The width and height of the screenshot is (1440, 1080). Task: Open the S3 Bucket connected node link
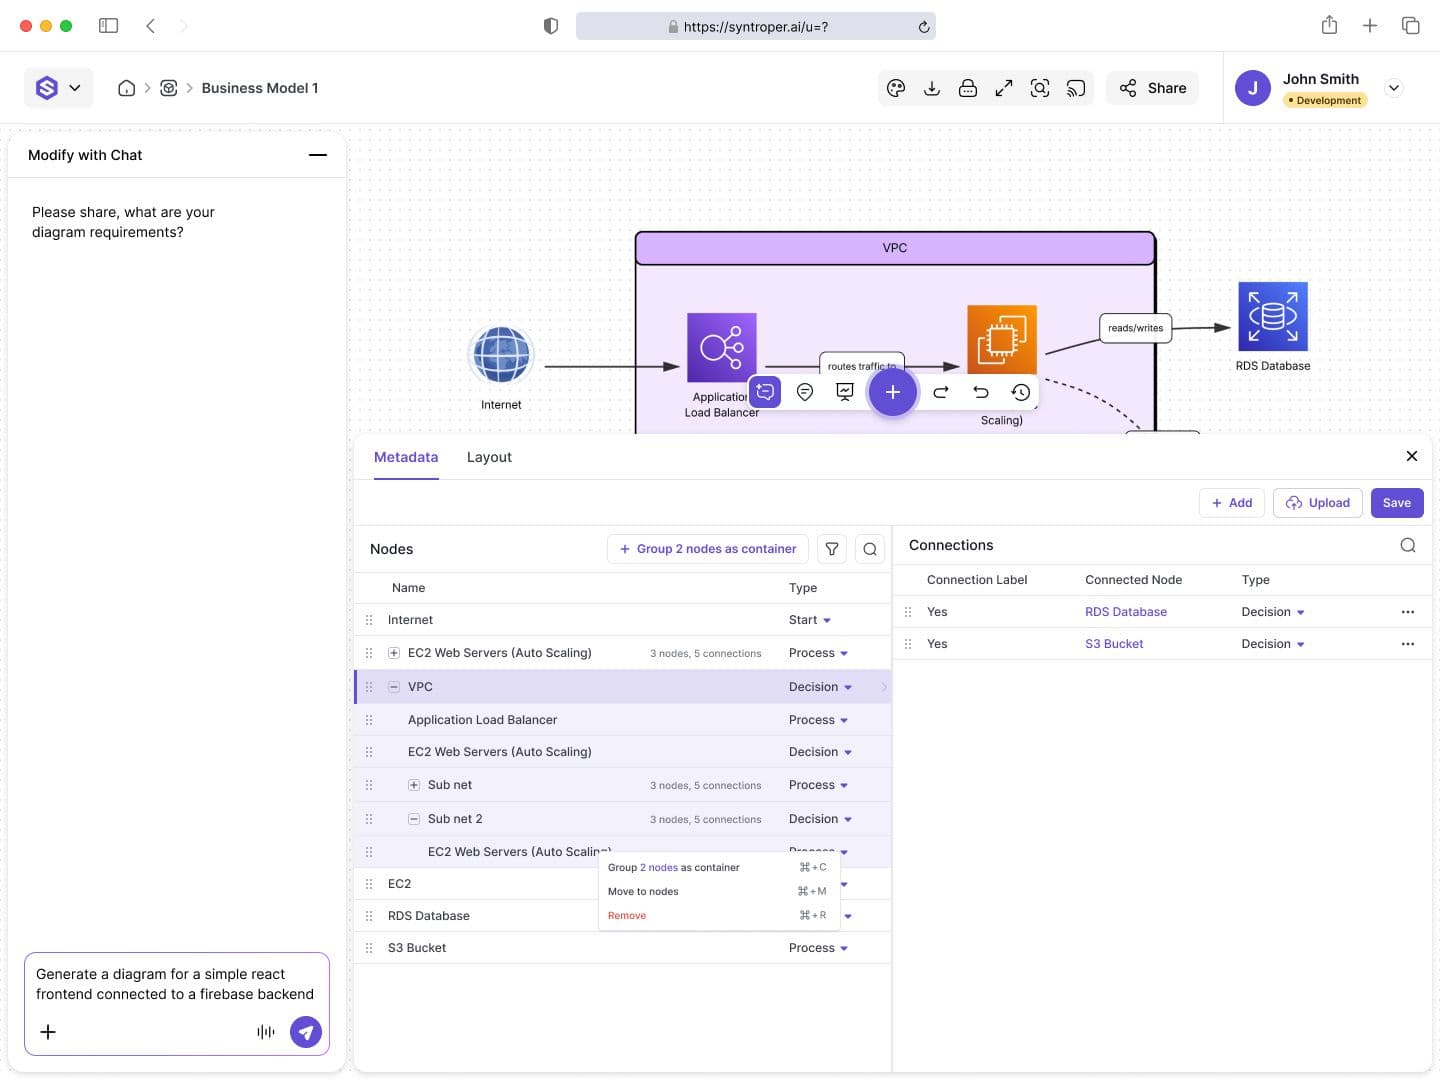pos(1114,644)
